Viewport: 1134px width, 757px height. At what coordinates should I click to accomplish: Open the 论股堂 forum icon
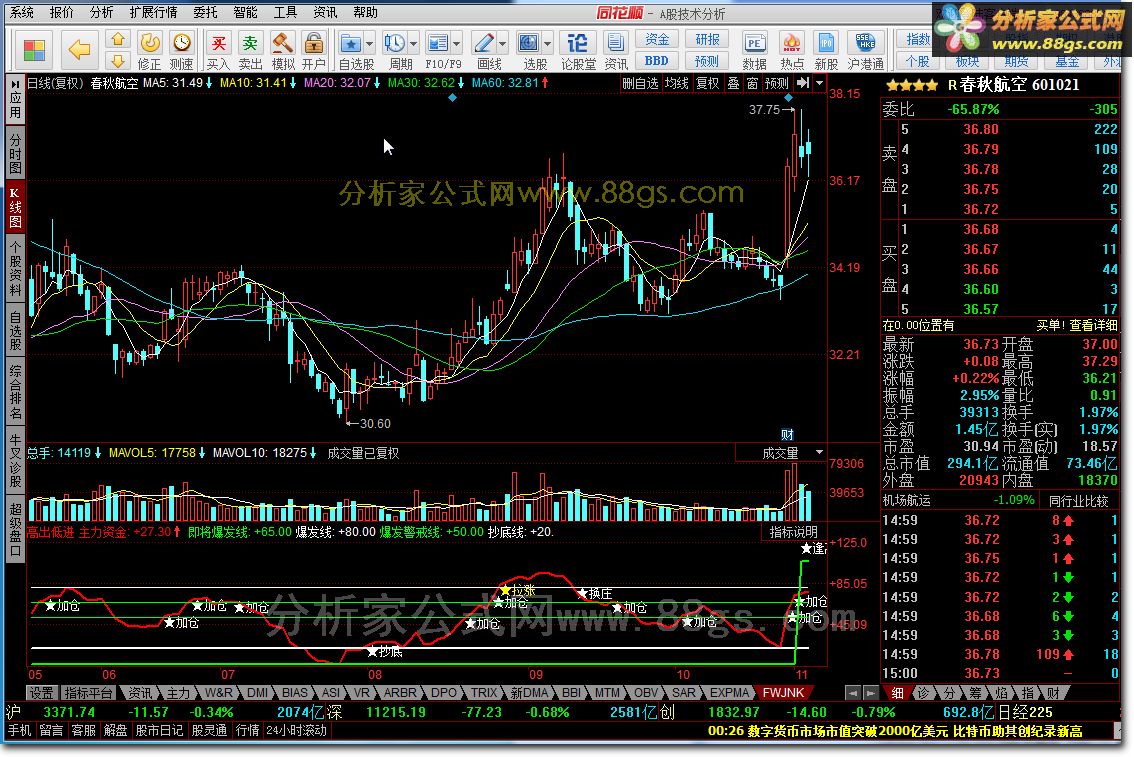pyautogui.click(x=578, y=50)
